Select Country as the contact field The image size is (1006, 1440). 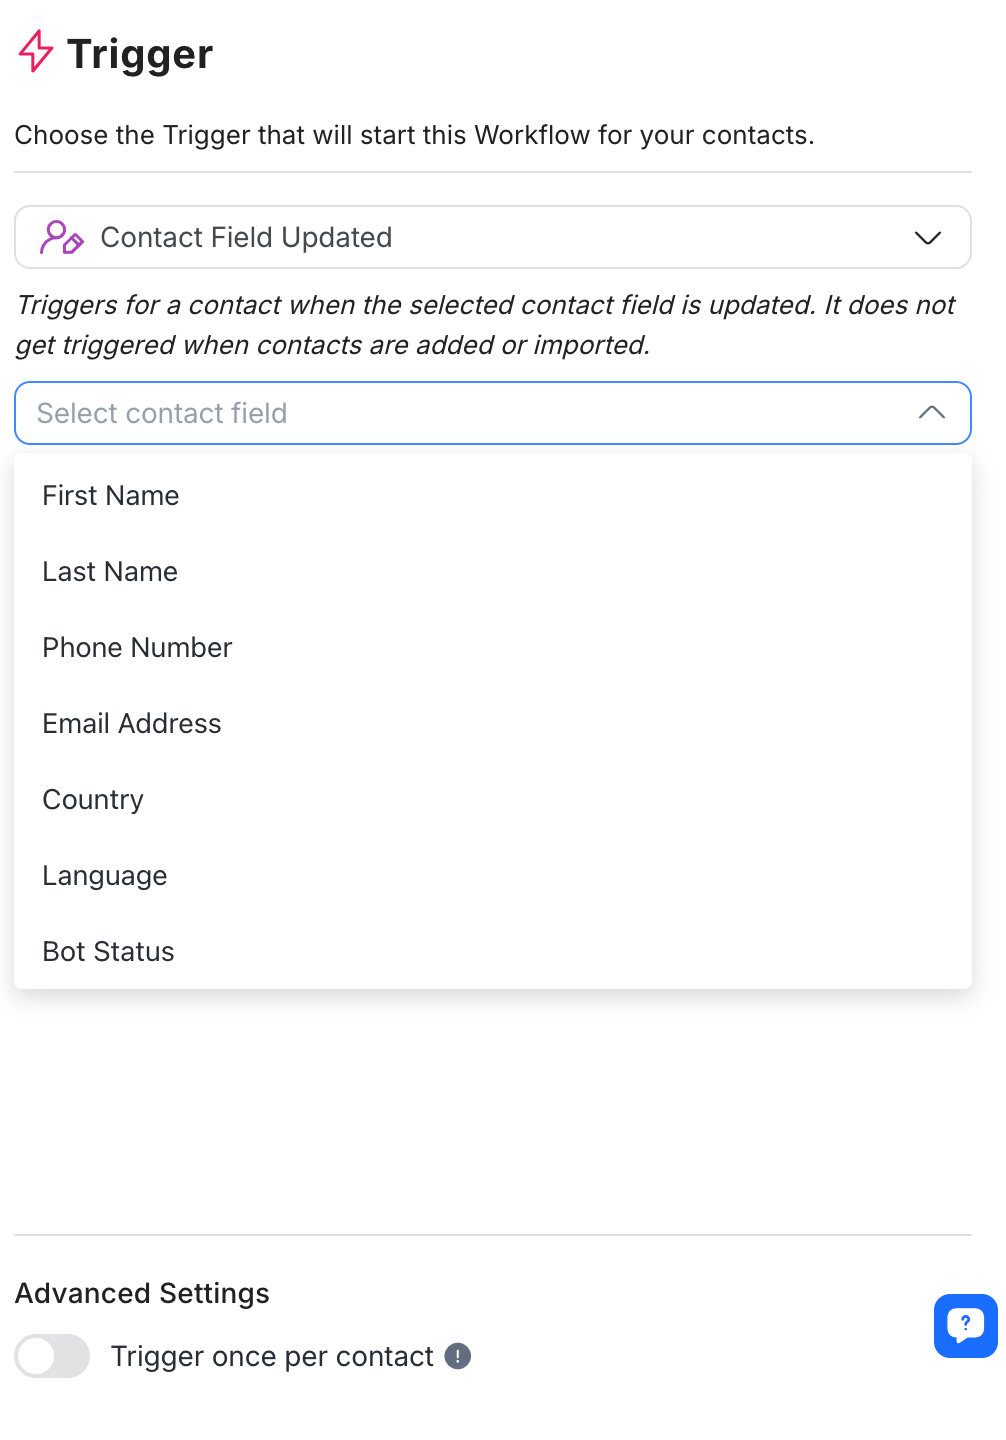pyautogui.click(x=93, y=800)
